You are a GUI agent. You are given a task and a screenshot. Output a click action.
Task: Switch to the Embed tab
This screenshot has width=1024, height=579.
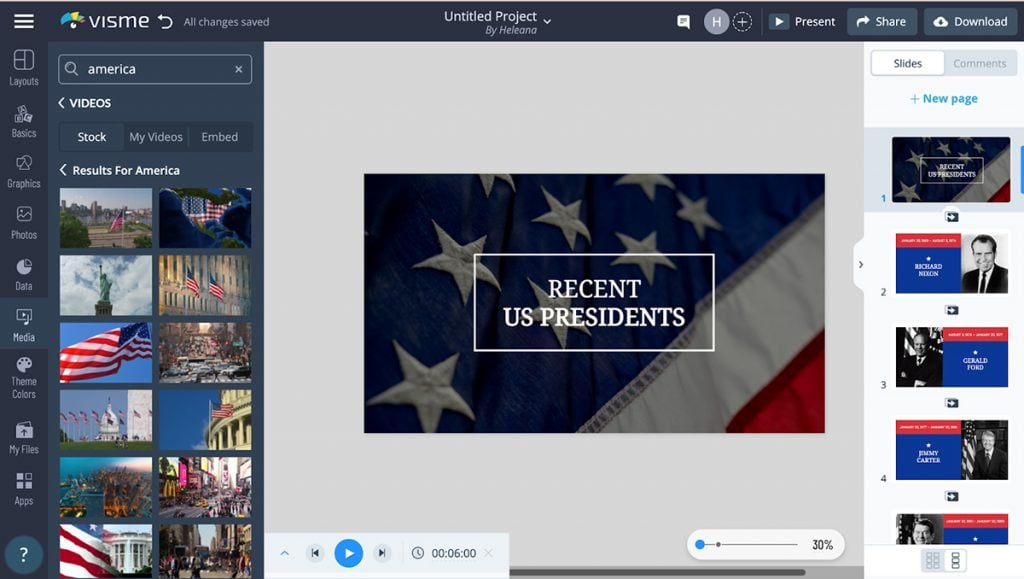click(x=219, y=137)
